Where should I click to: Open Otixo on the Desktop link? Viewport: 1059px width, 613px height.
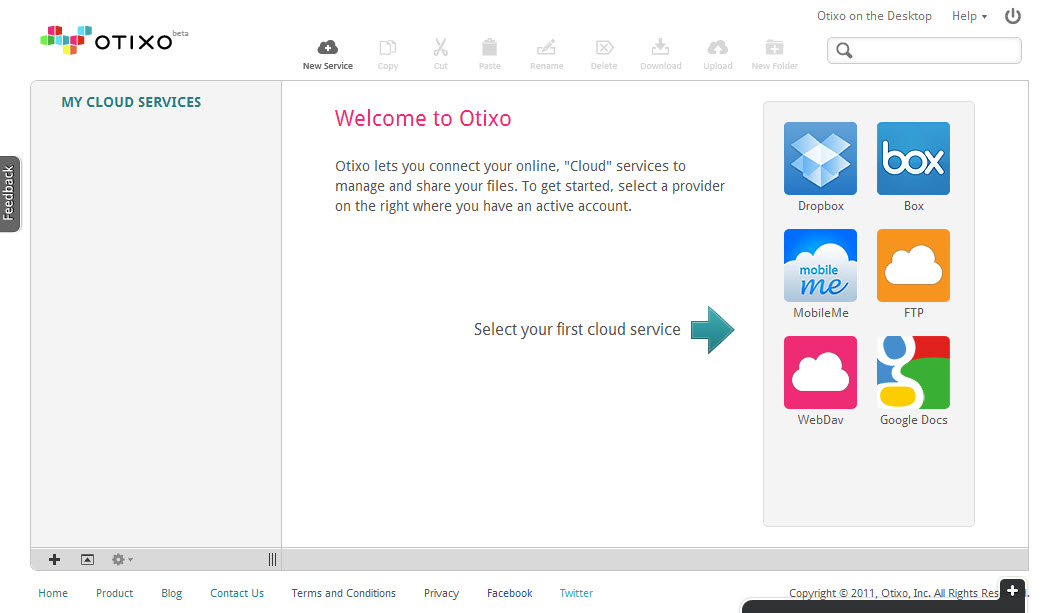pyautogui.click(x=874, y=16)
